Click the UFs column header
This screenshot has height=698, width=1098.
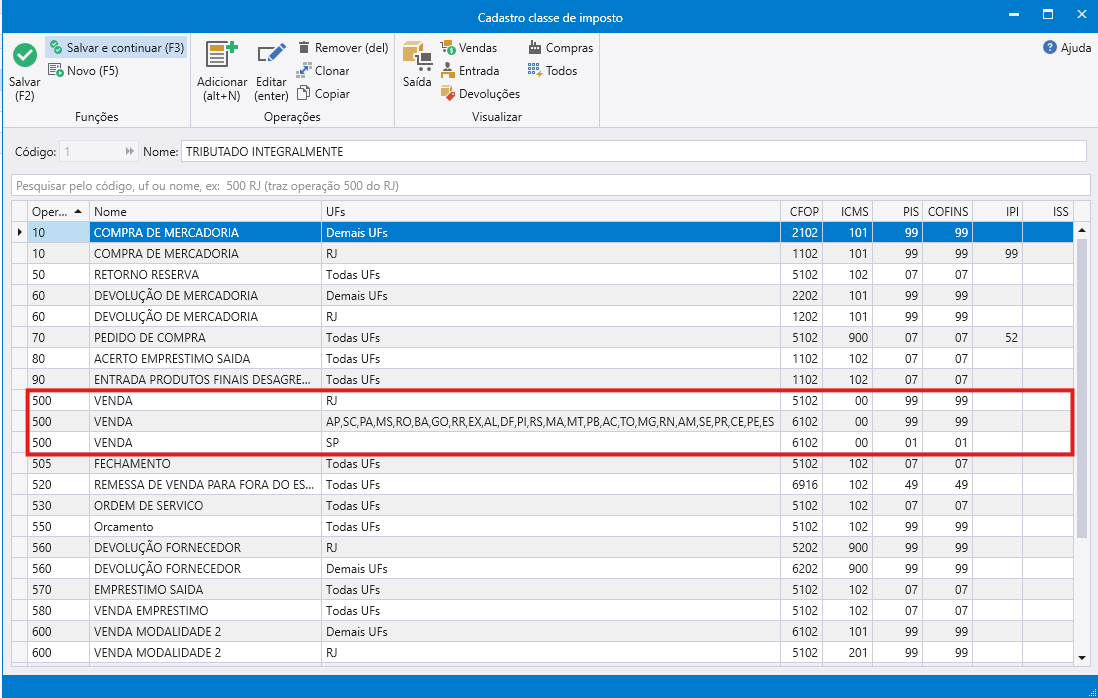(550, 211)
